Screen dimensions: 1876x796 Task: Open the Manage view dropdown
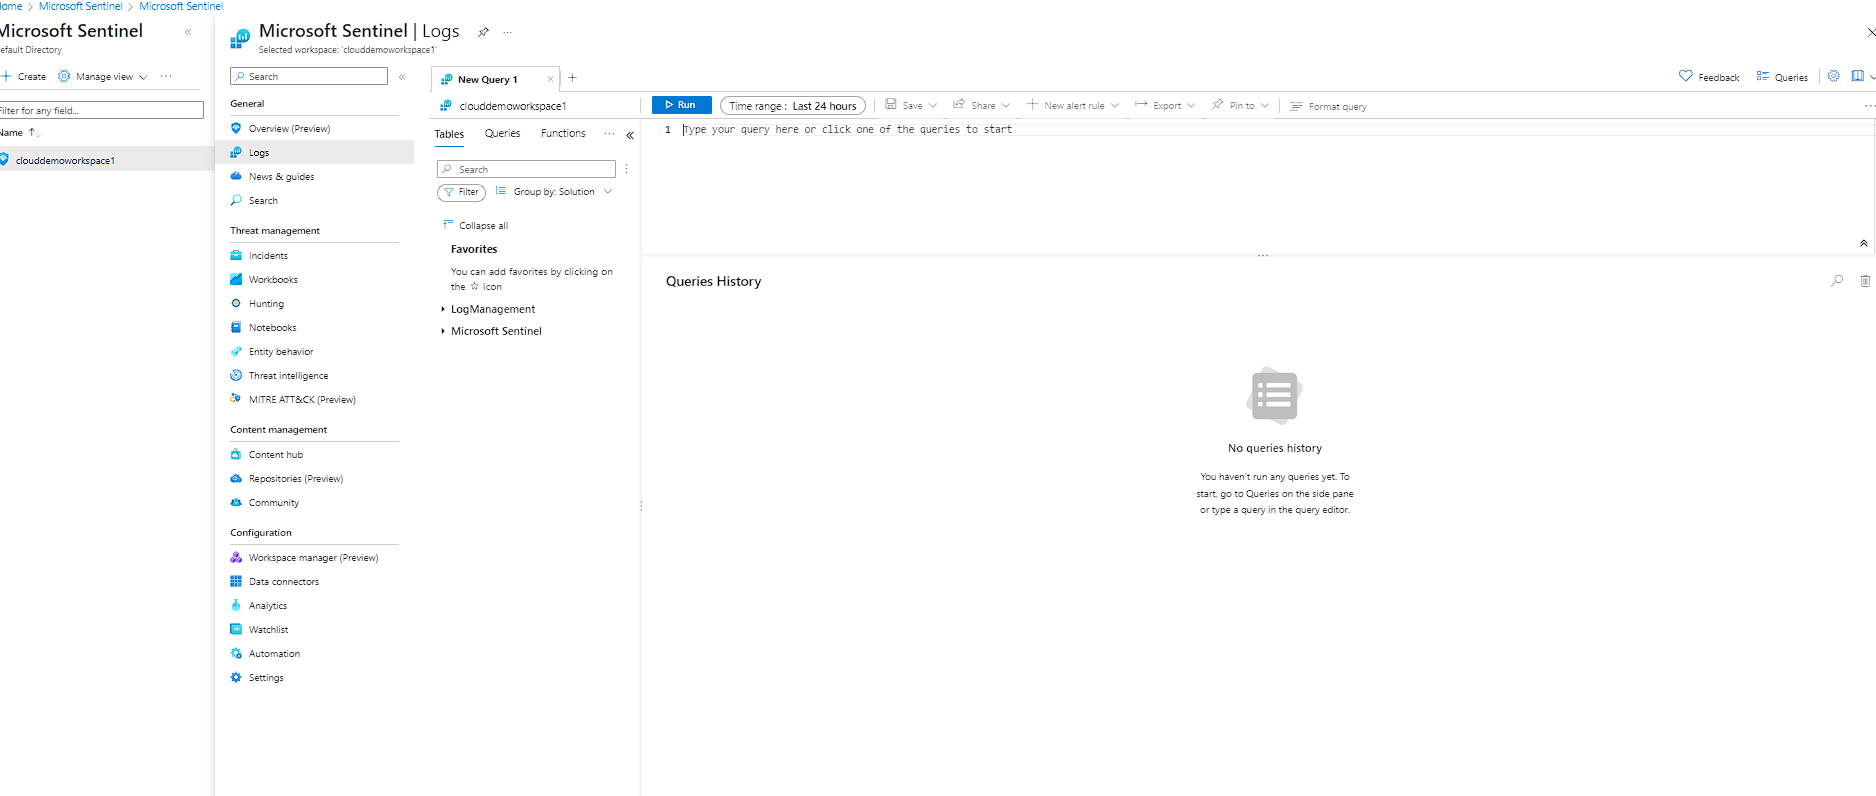coord(103,77)
